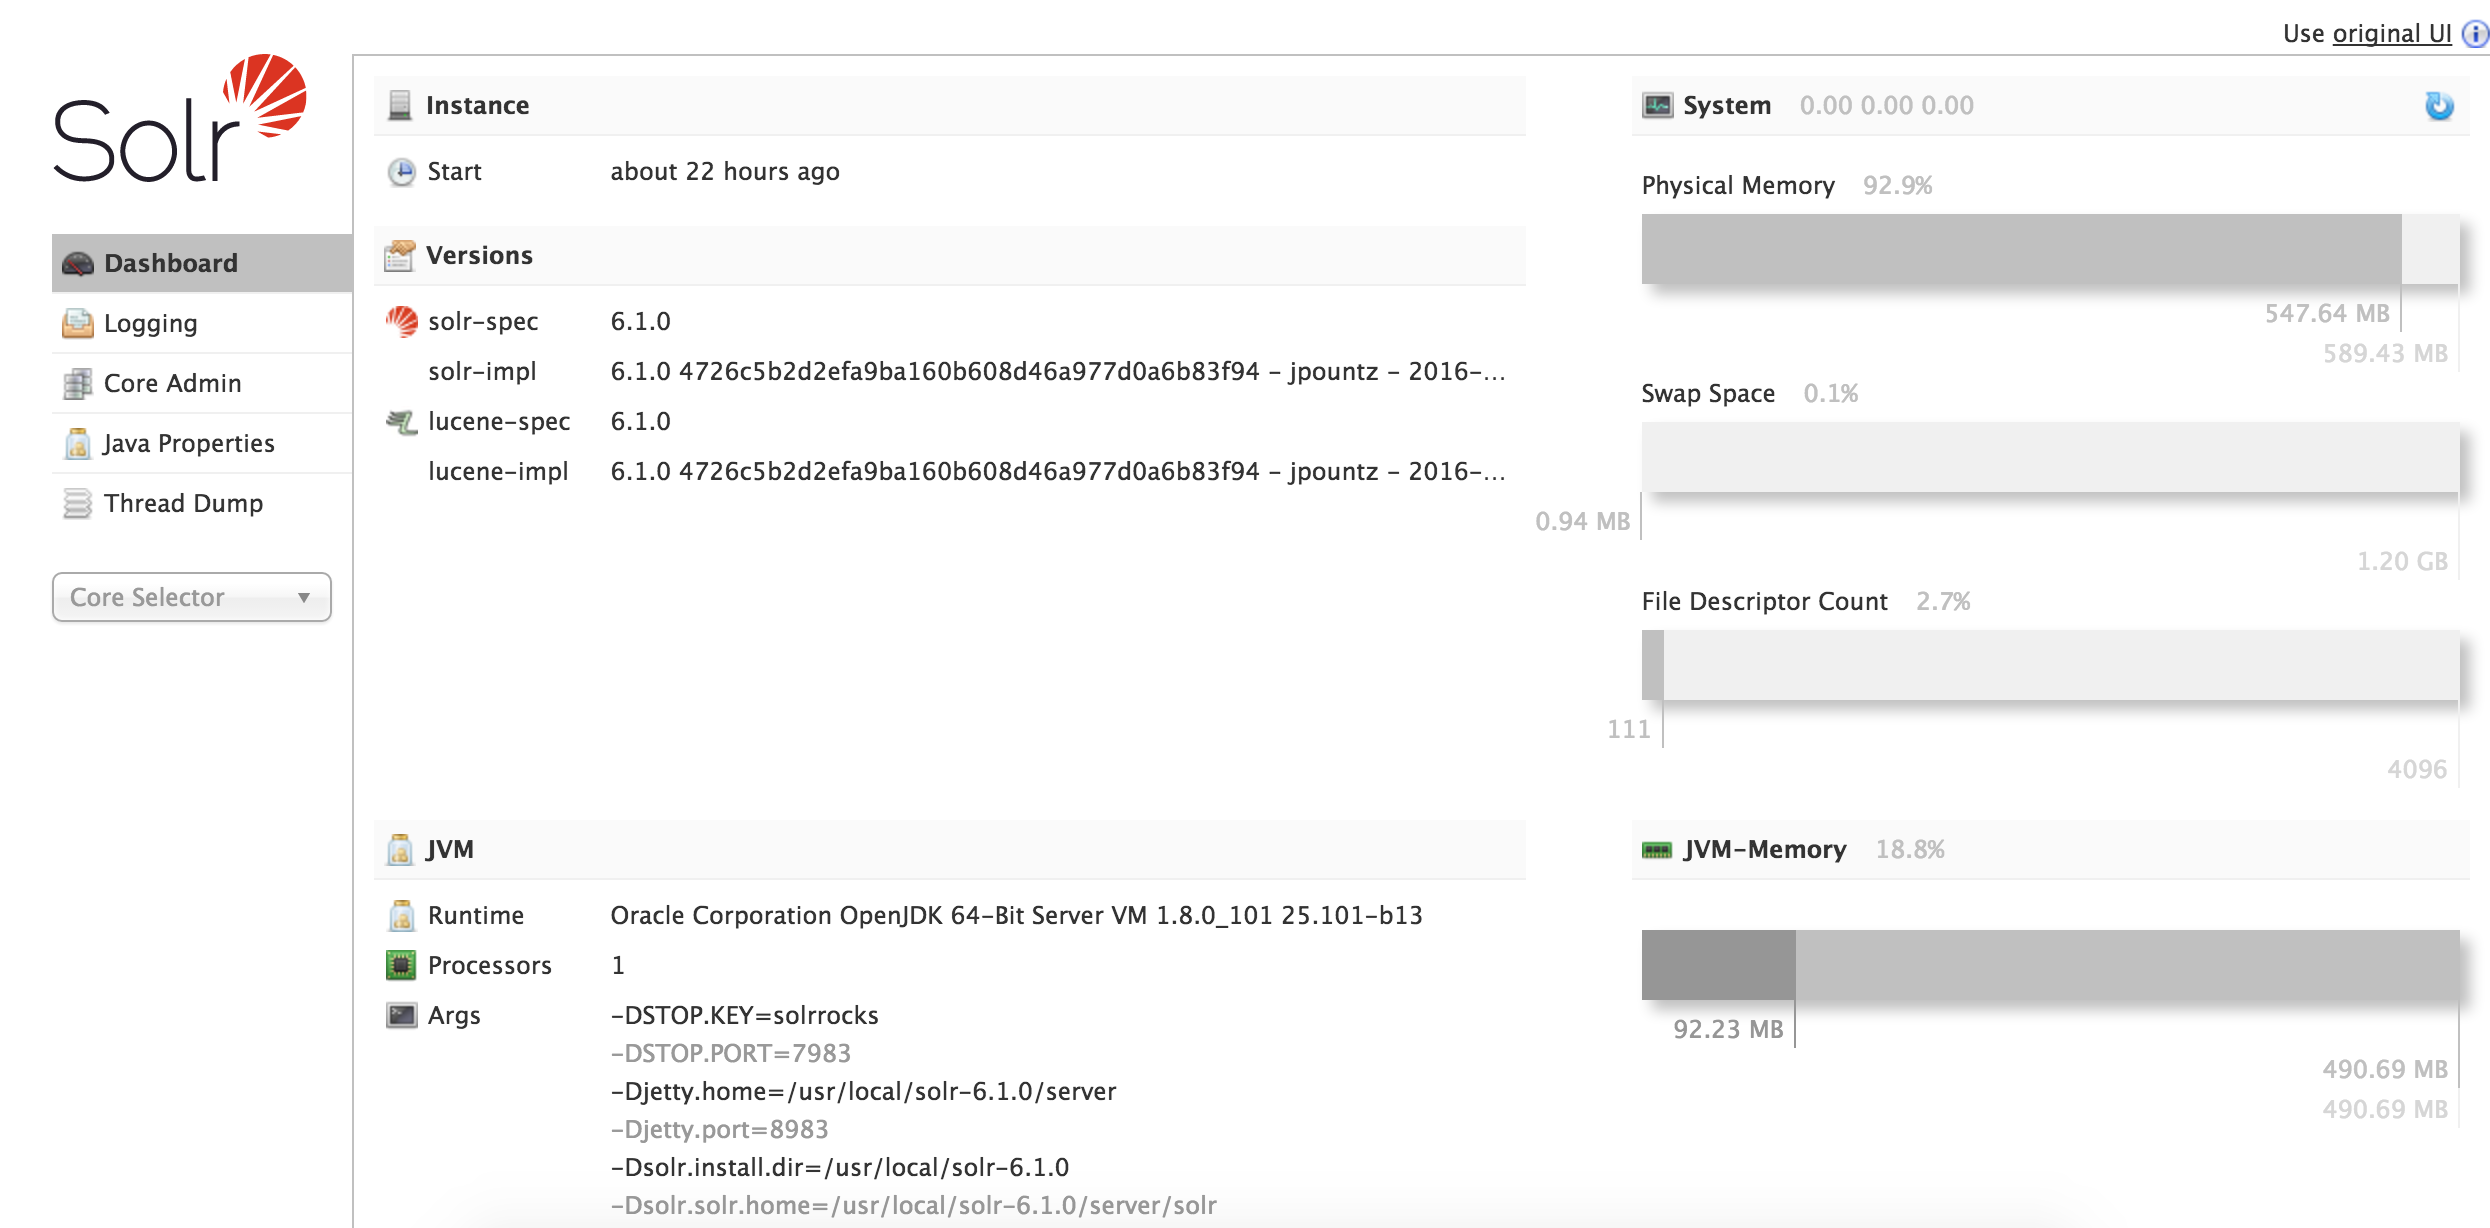Switch to the original UI link
The width and height of the screenshot is (2490, 1228).
point(2392,34)
